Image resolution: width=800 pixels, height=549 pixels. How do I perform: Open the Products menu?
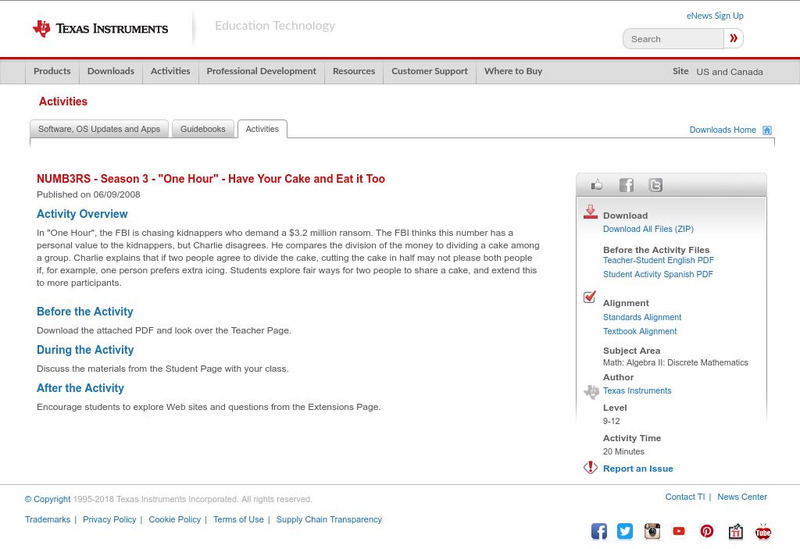52,71
